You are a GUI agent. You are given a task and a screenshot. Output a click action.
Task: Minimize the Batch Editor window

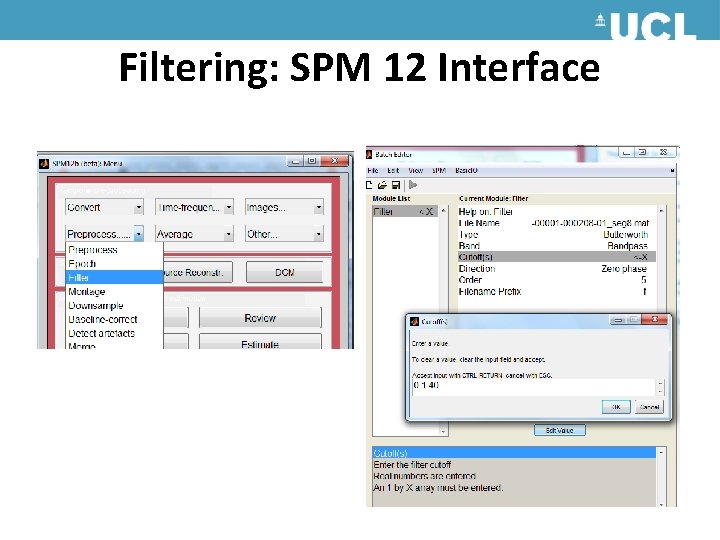point(626,152)
